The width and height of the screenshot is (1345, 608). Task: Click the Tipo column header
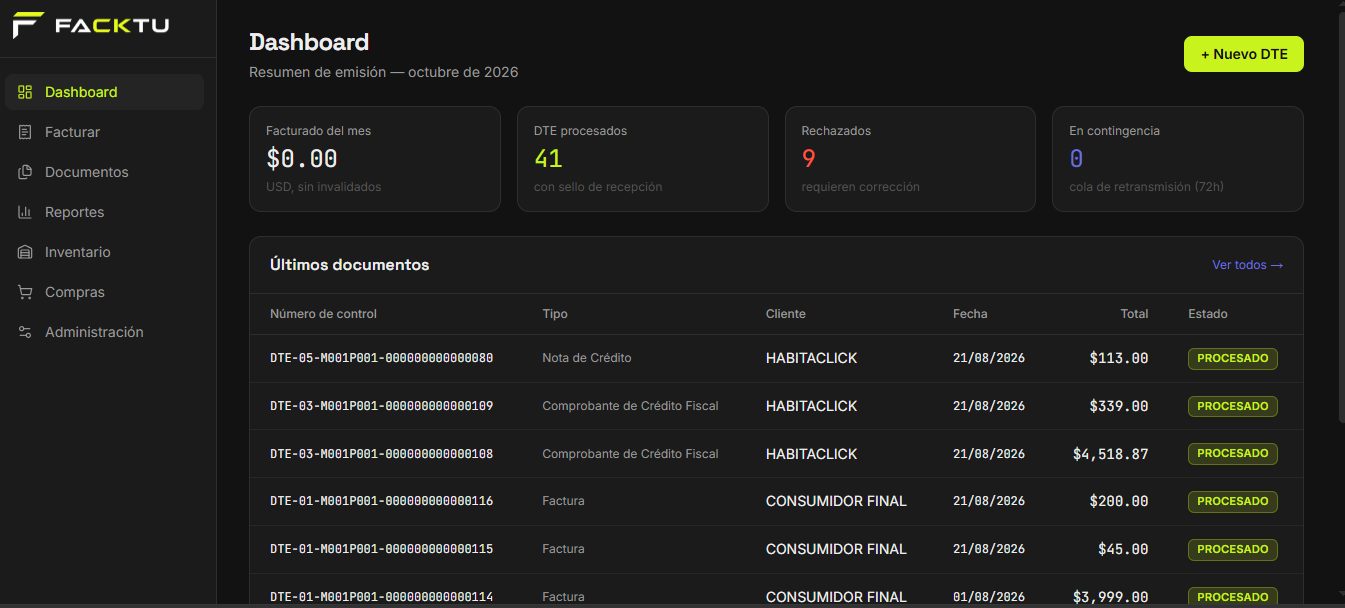tap(555, 314)
